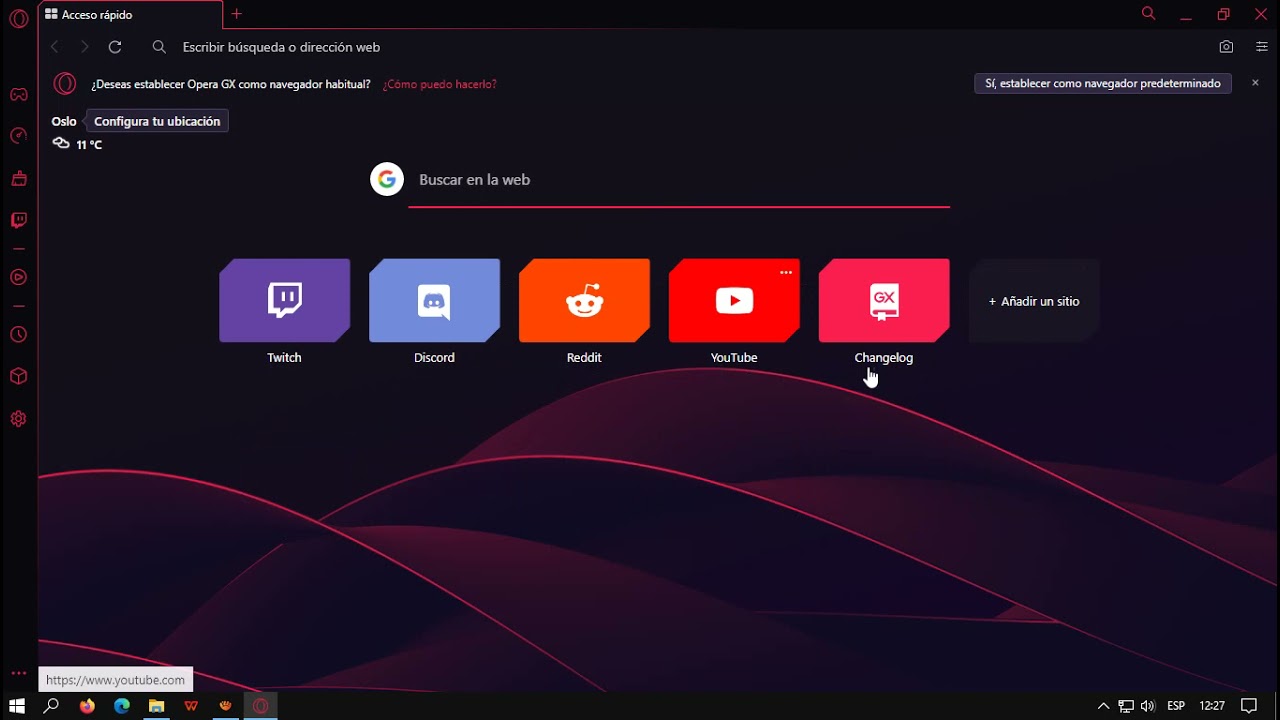
Task: Click the Opera GX taskbar icon
Action: coord(260,706)
